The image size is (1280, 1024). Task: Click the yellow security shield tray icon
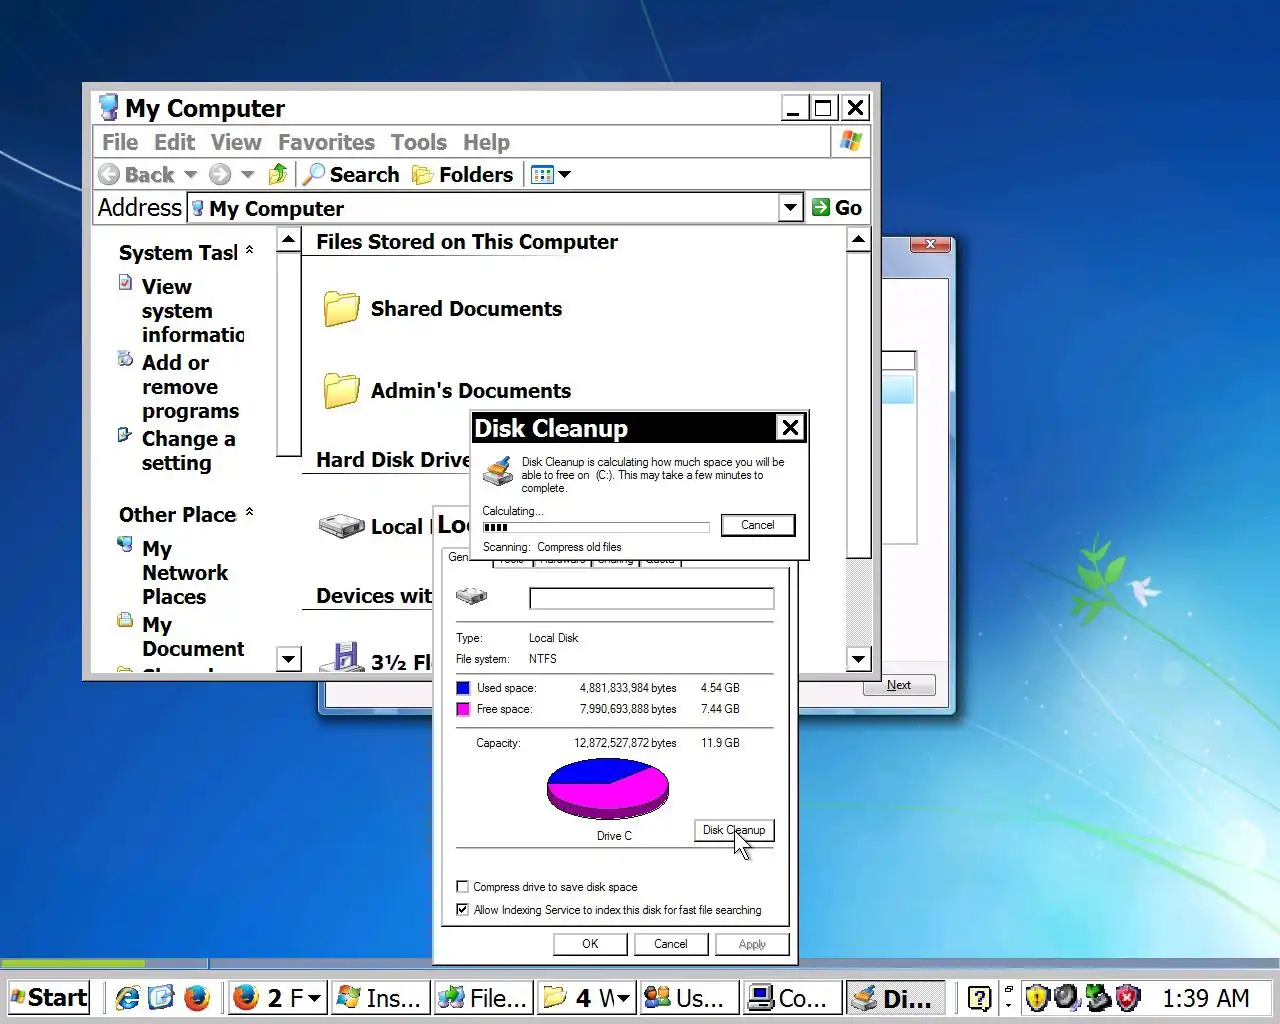point(1037,998)
